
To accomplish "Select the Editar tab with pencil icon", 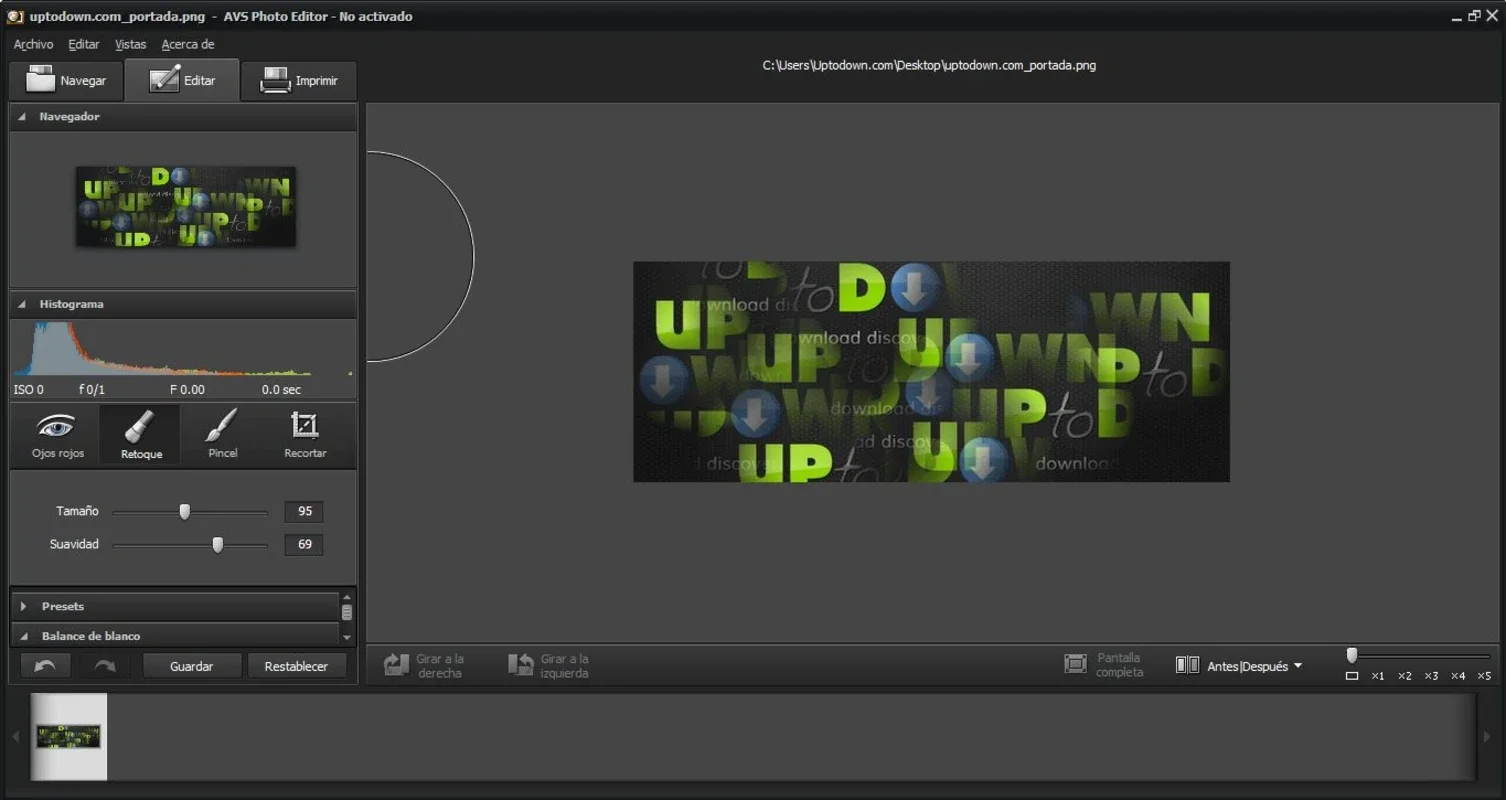I will tap(182, 80).
